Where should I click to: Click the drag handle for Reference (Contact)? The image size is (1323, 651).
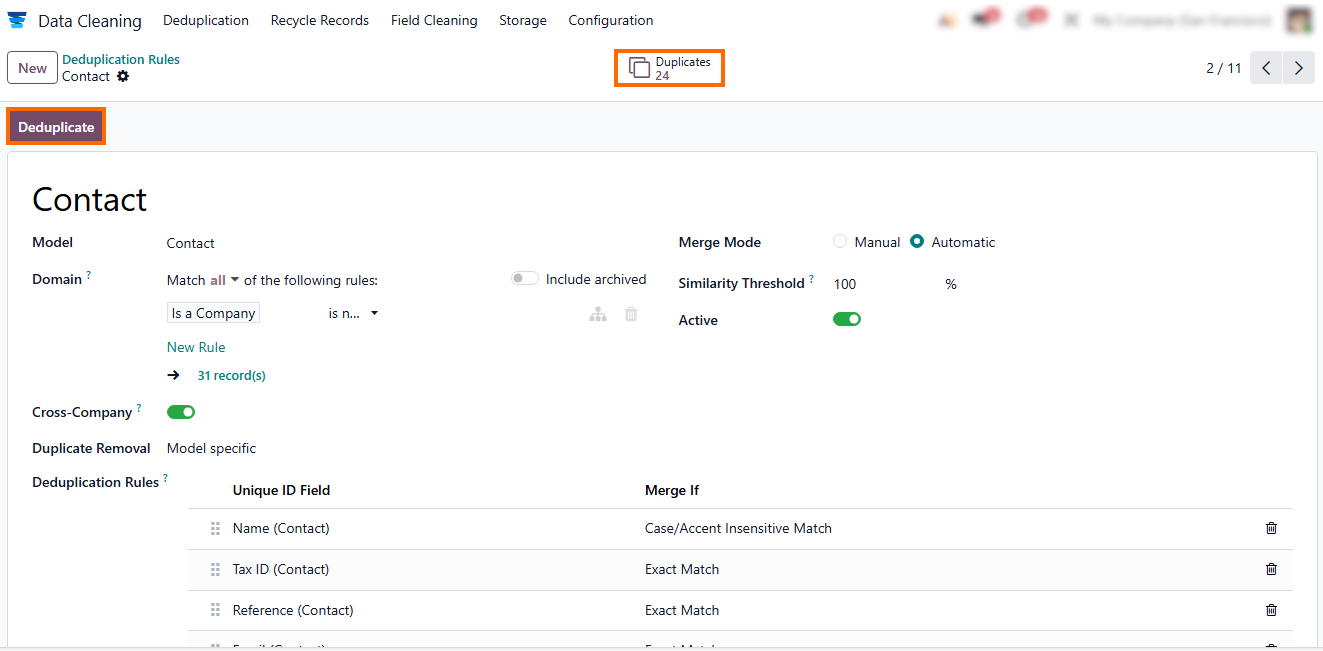[215, 610]
